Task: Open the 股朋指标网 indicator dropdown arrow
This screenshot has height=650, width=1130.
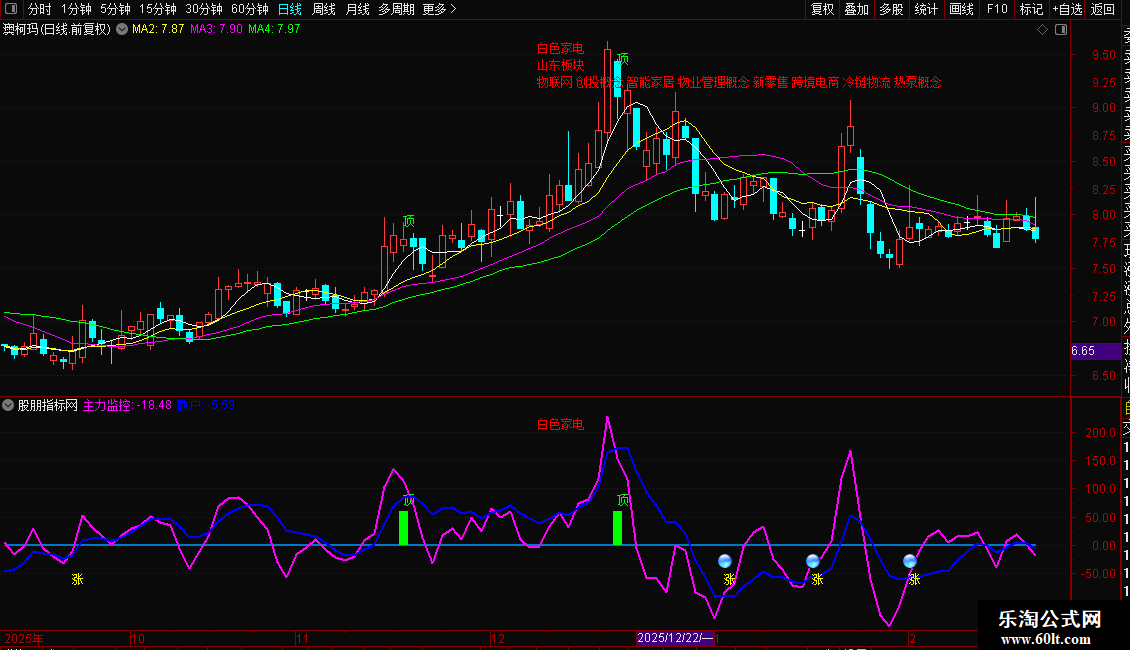Action: tap(8, 405)
